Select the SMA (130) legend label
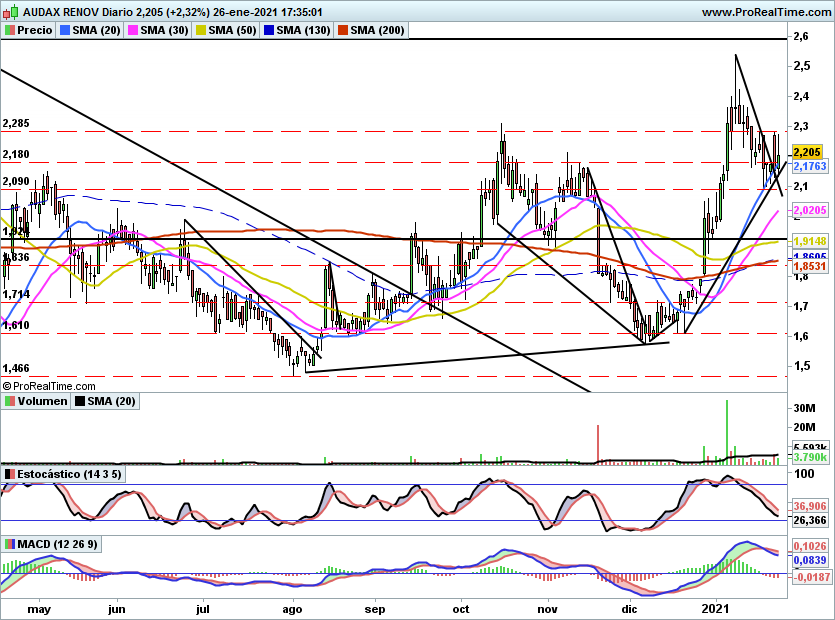The image size is (835, 620). (x=304, y=30)
